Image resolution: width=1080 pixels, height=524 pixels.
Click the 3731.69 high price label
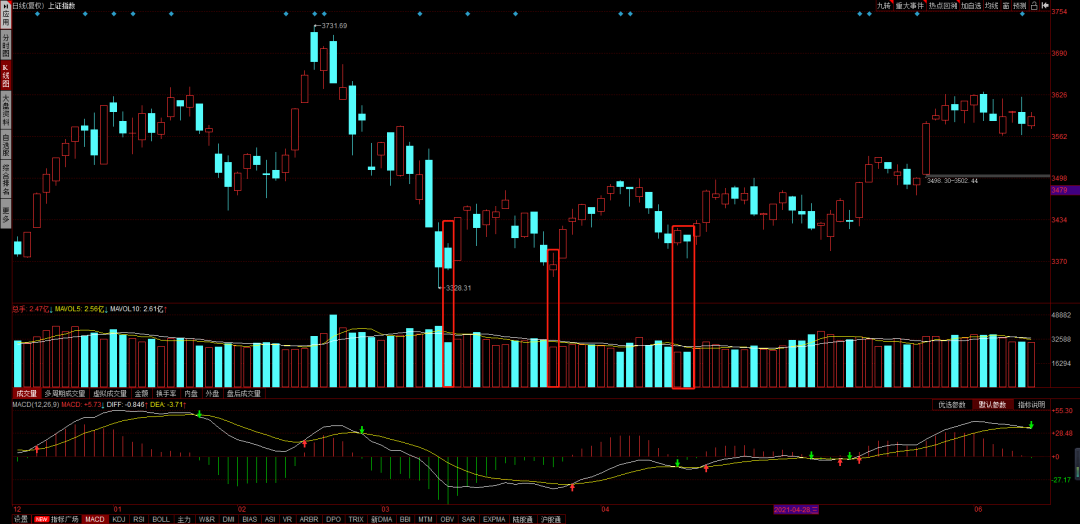(334, 26)
